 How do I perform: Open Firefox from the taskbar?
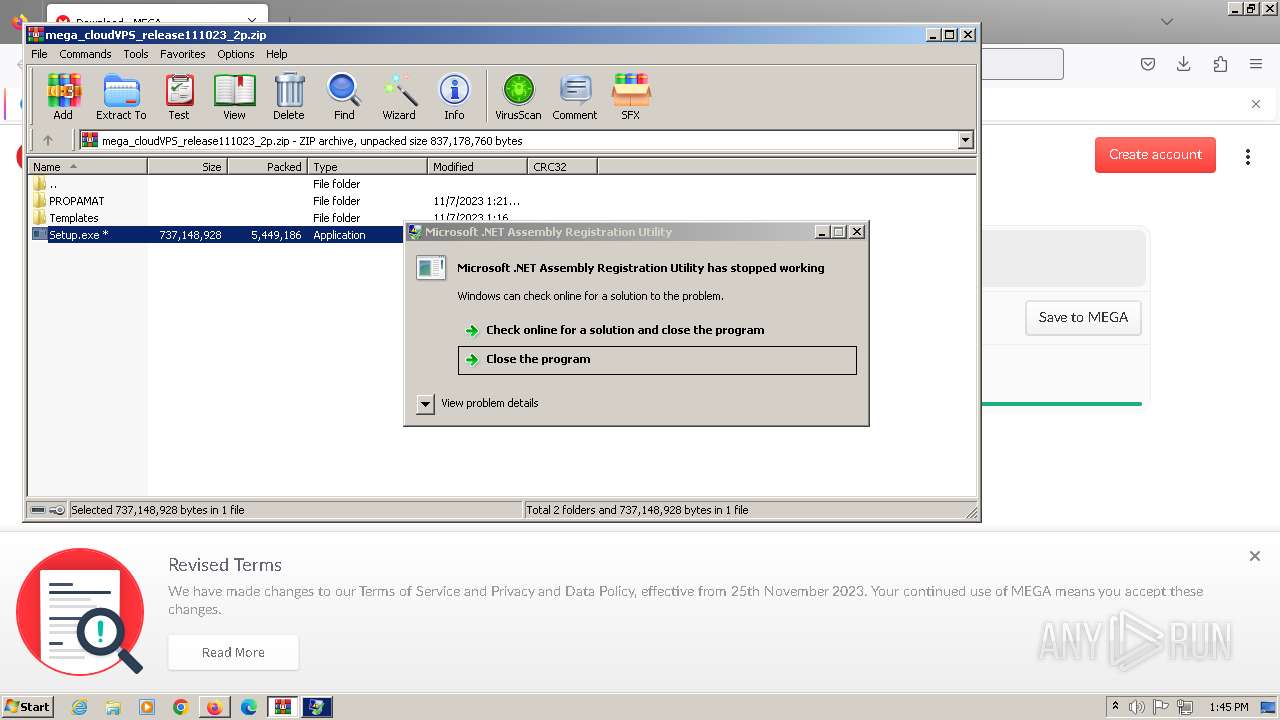214,707
